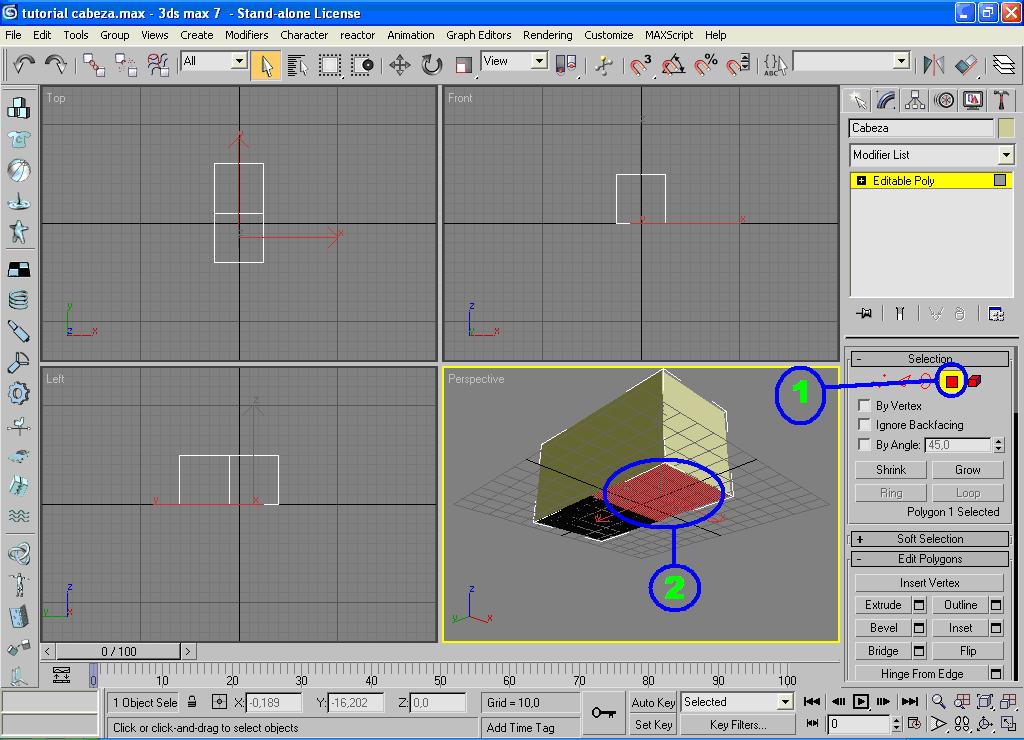Click the Grow selection button
The image size is (1024, 740).
tap(967, 470)
